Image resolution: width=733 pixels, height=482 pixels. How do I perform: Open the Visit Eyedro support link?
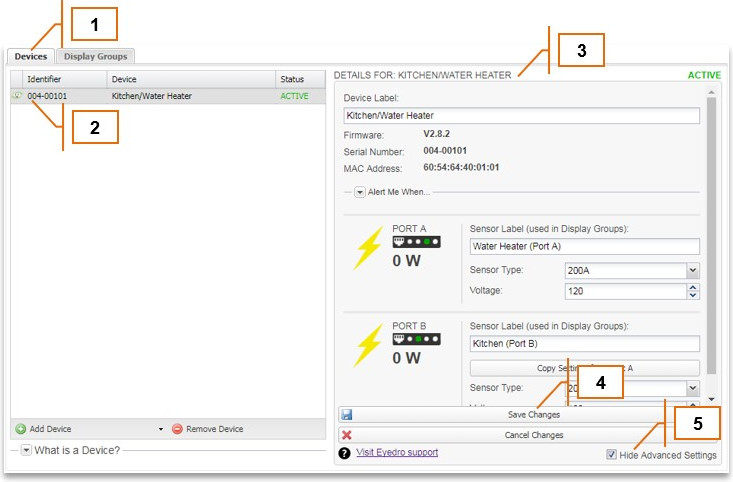397,452
